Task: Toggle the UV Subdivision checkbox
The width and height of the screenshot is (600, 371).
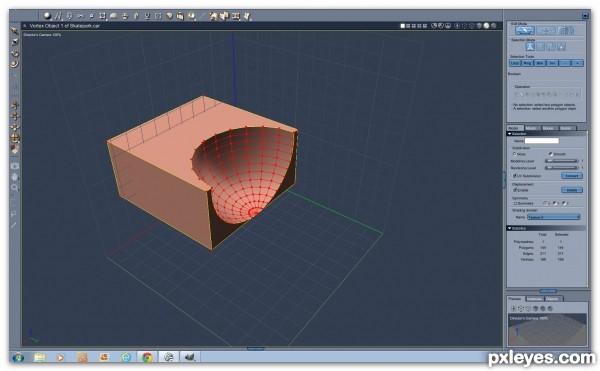Action: click(515, 176)
